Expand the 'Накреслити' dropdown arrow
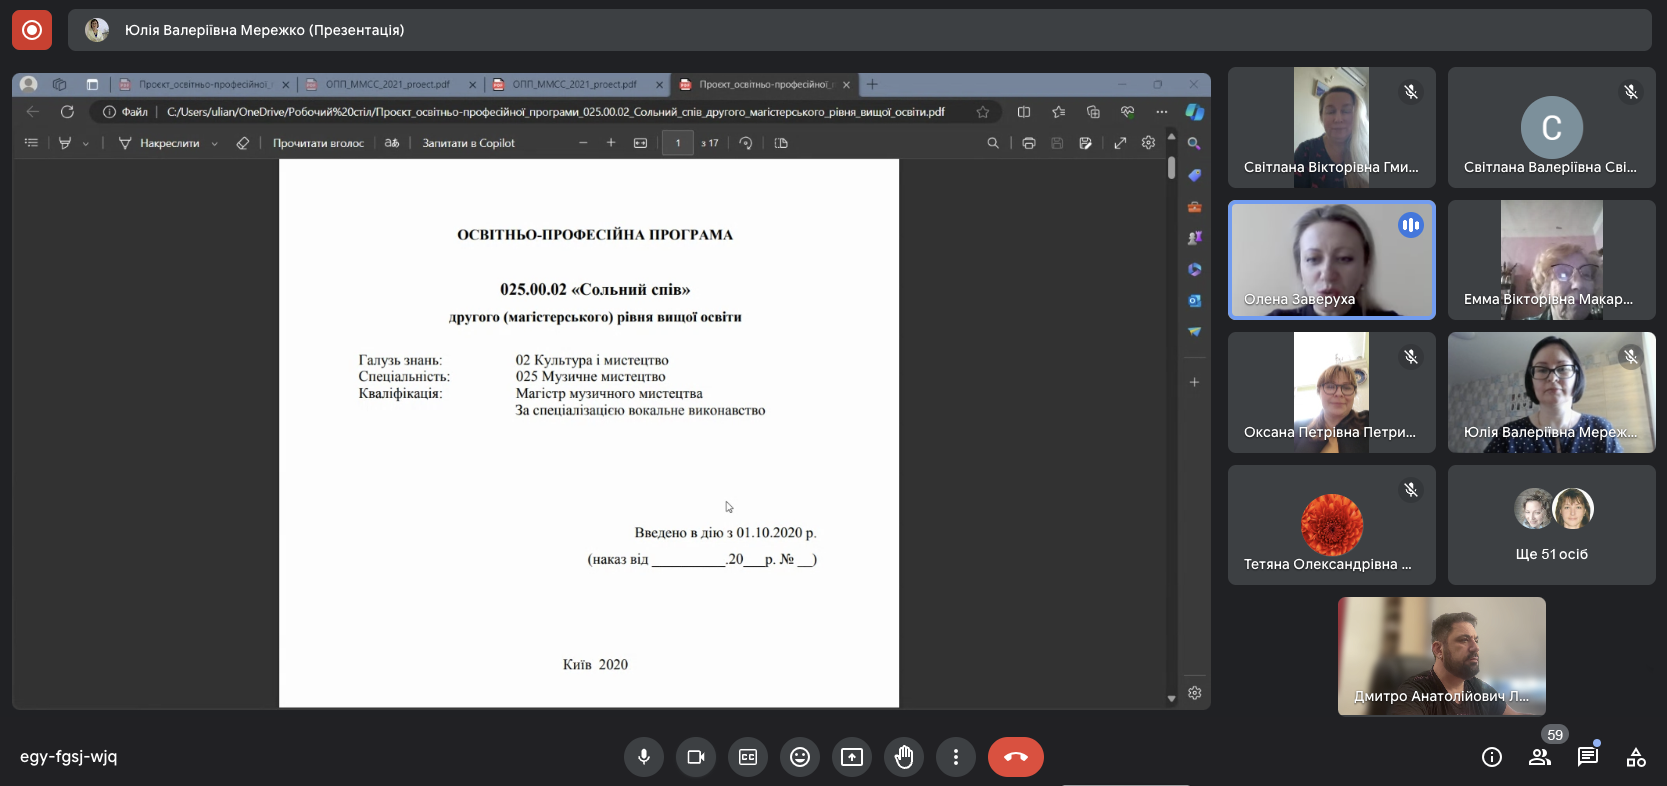1667x786 pixels. [x=214, y=144]
